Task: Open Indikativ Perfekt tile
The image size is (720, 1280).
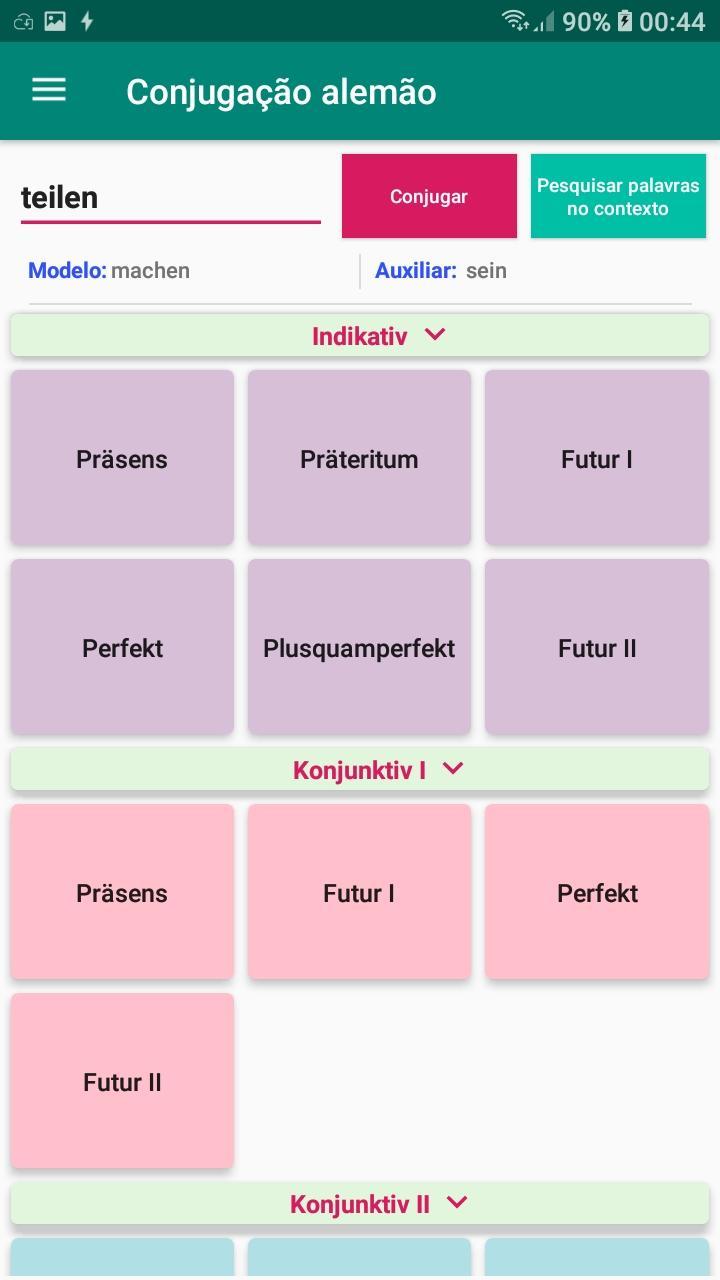Action: [122, 647]
